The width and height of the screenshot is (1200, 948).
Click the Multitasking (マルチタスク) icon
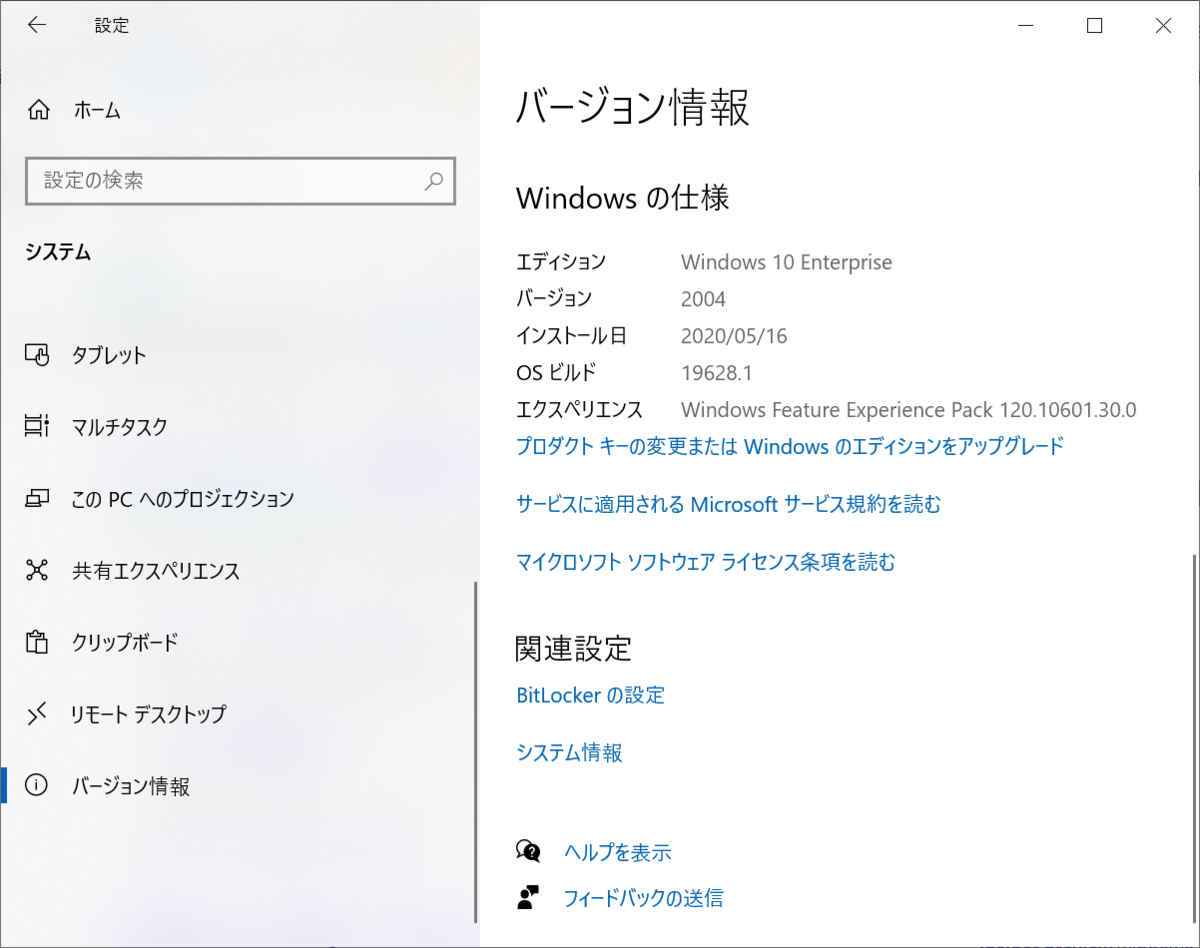(37, 427)
